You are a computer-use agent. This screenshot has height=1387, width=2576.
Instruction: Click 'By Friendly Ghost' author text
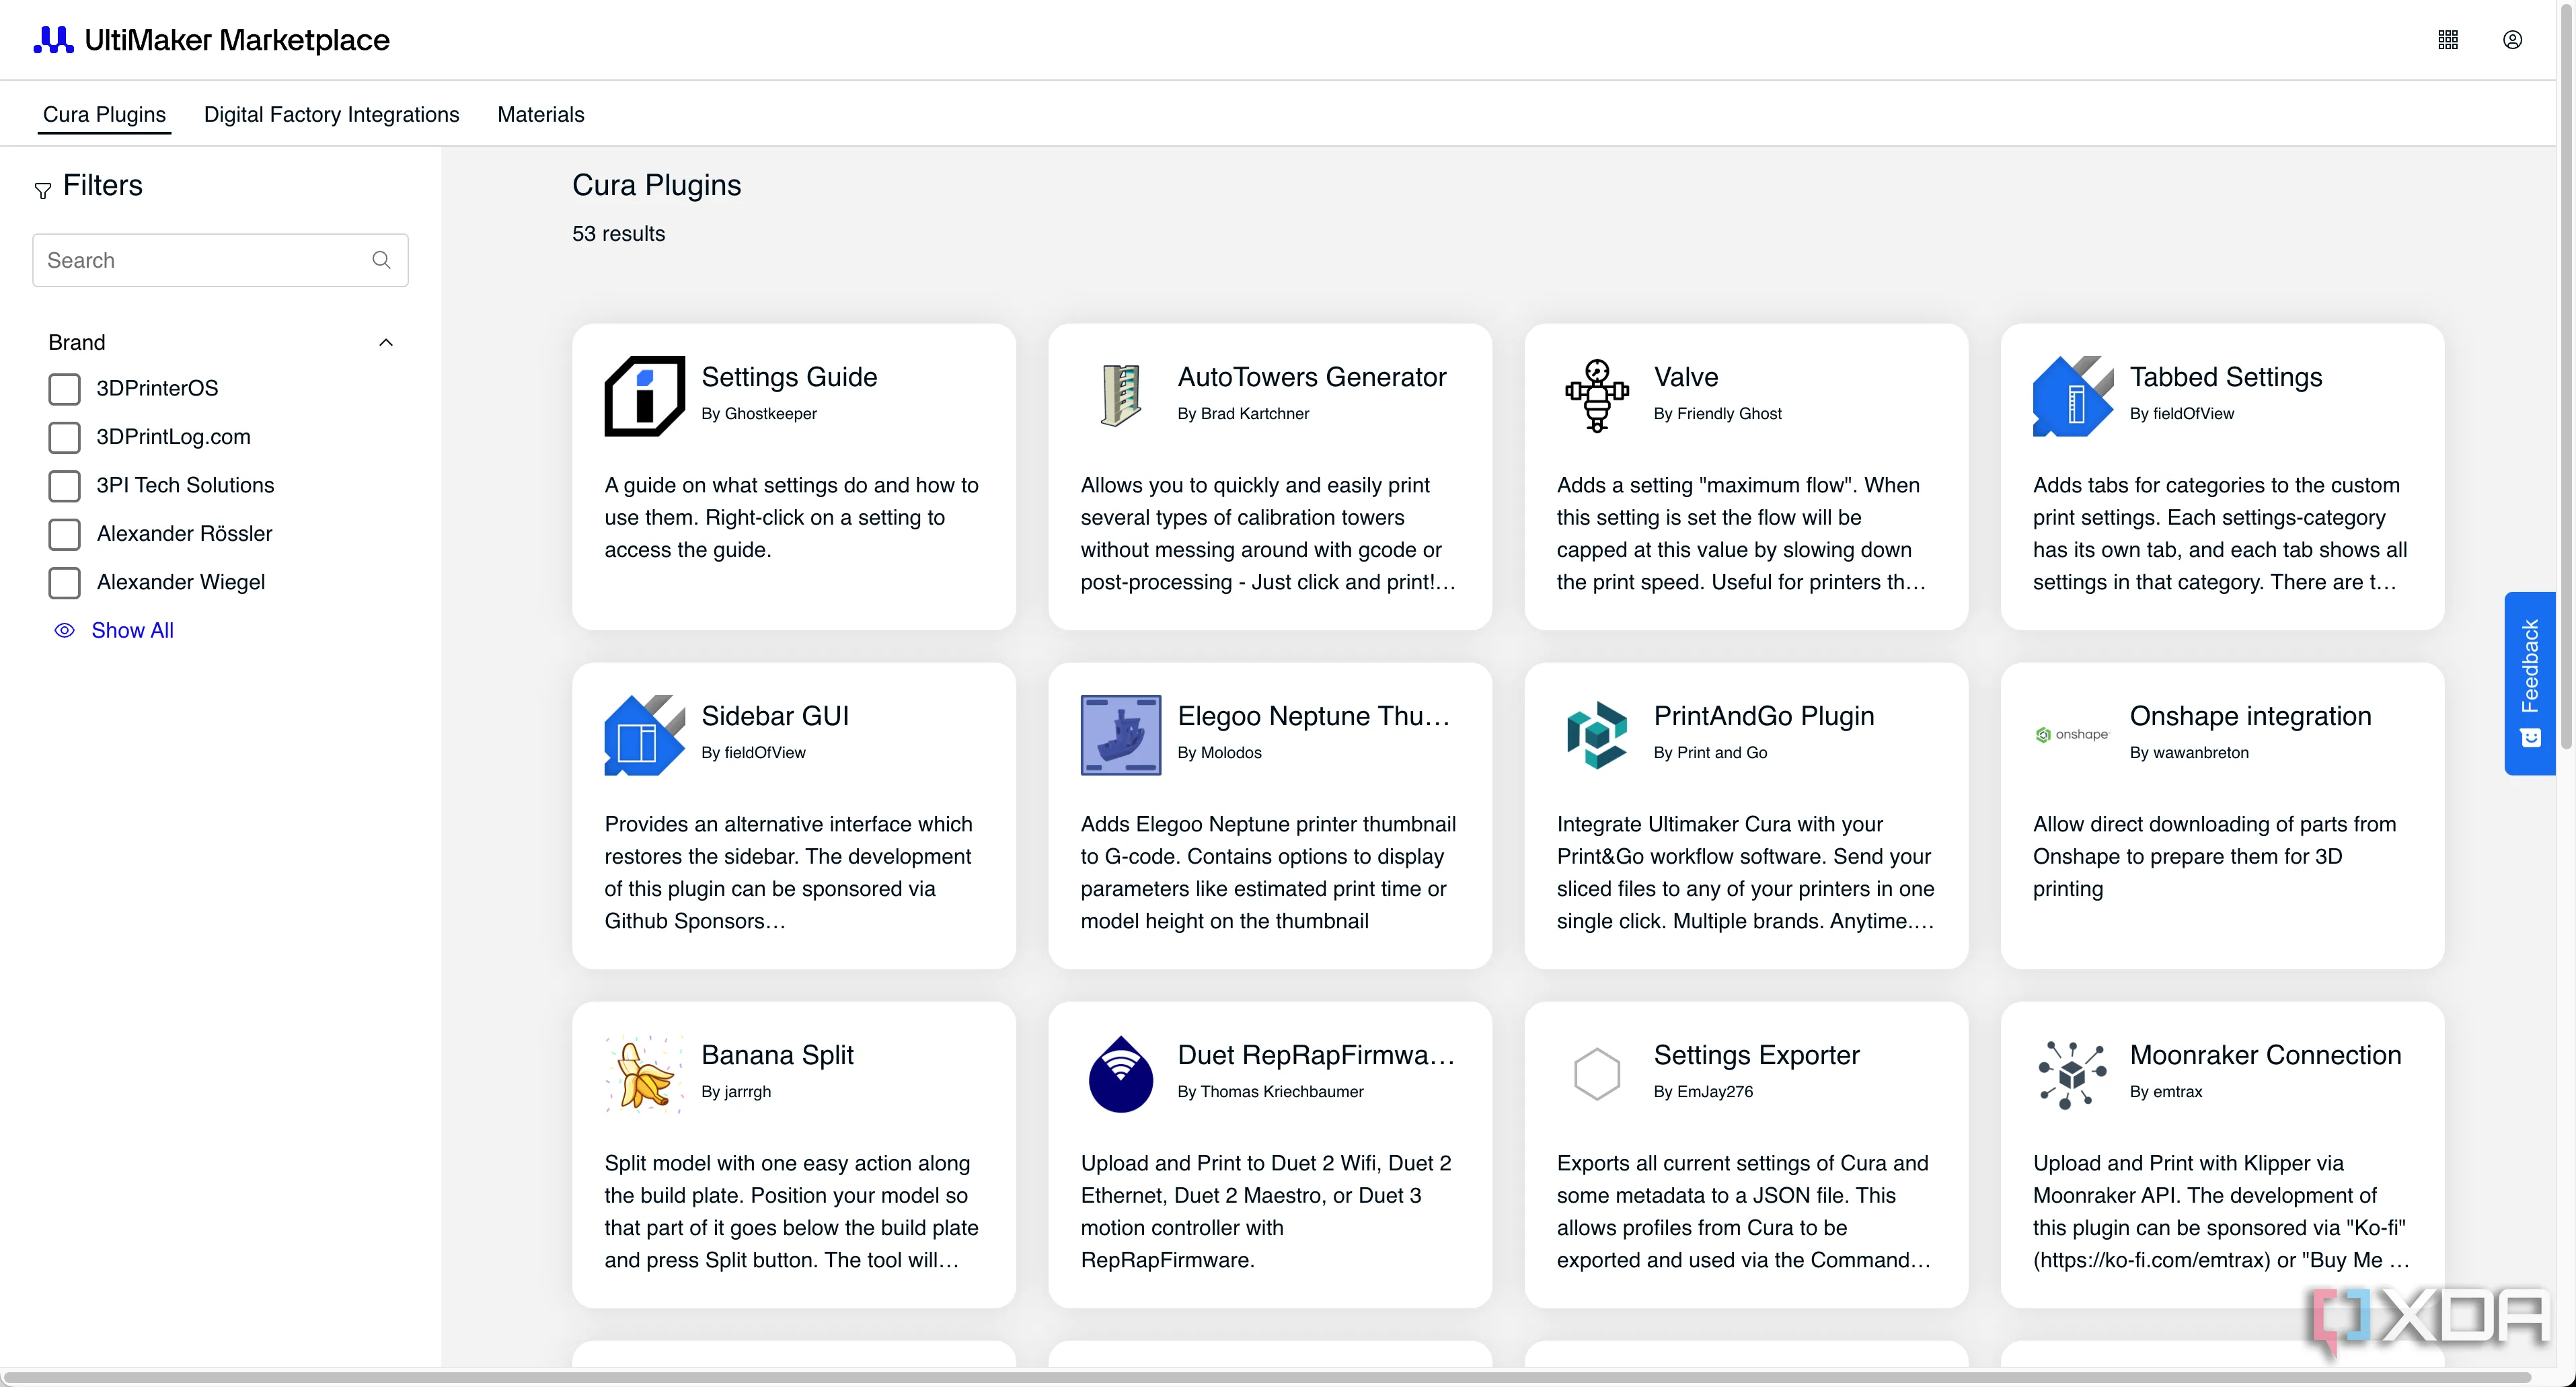pos(1718,413)
